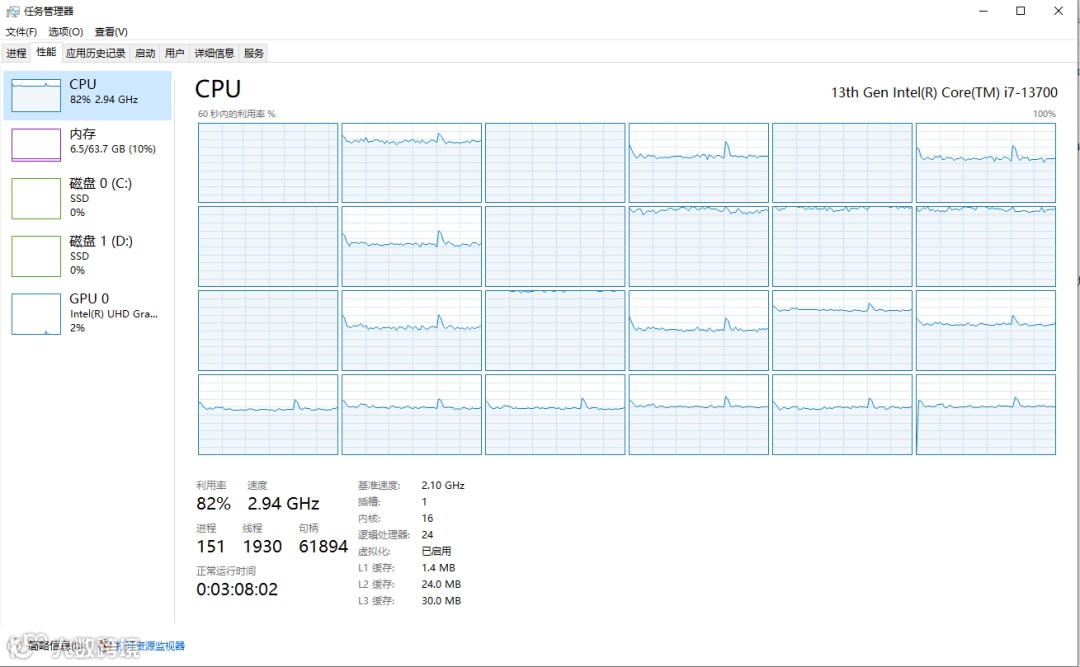Go to the 用户 tab
Viewport: 1080px width, 667px height.
(x=174, y=53)
